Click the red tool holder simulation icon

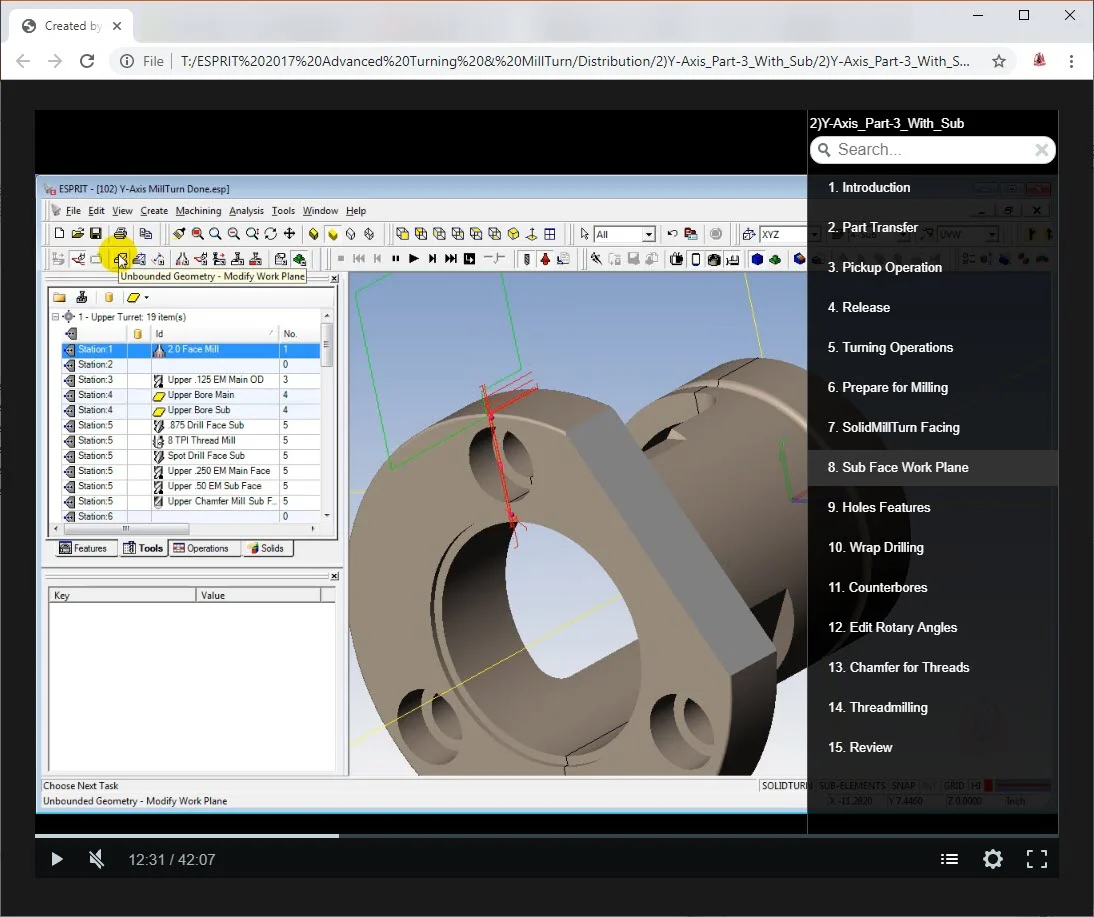pyautogui.click(x=545, y=259)
